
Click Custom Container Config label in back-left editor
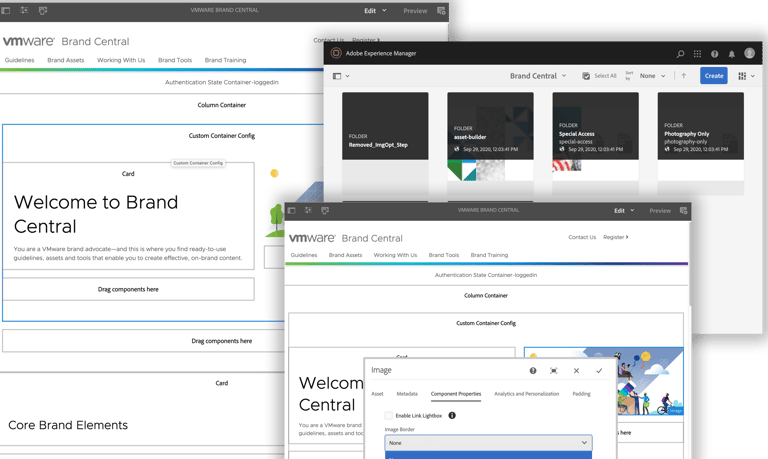[222, 136]
